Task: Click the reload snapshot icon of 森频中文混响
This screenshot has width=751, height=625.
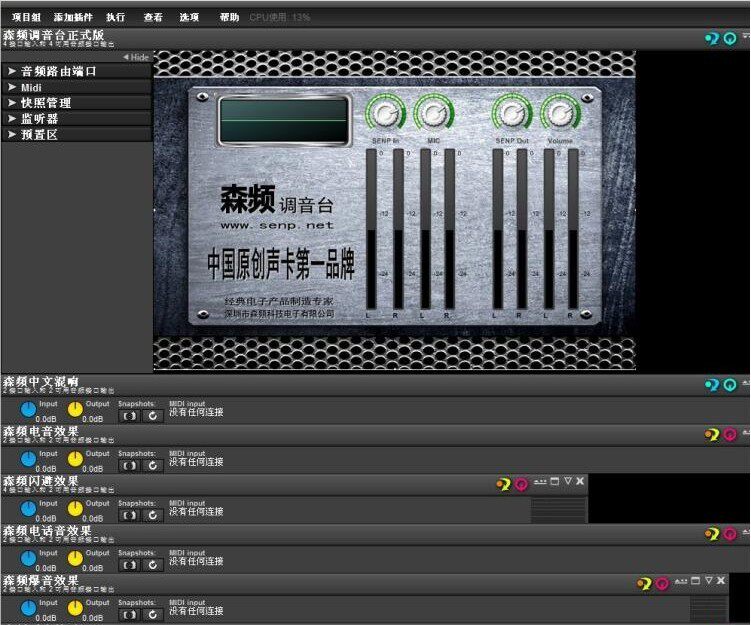Action: [152, 416]
